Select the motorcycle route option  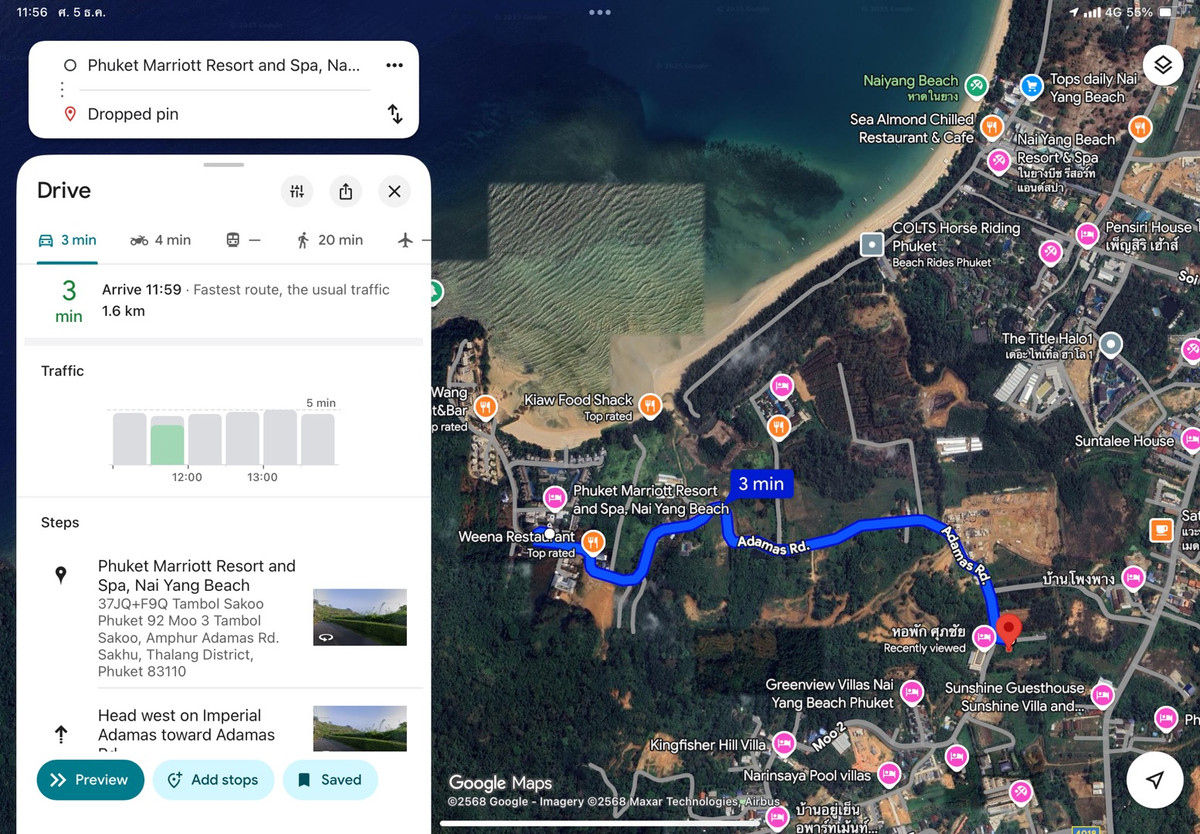point(160,240)
